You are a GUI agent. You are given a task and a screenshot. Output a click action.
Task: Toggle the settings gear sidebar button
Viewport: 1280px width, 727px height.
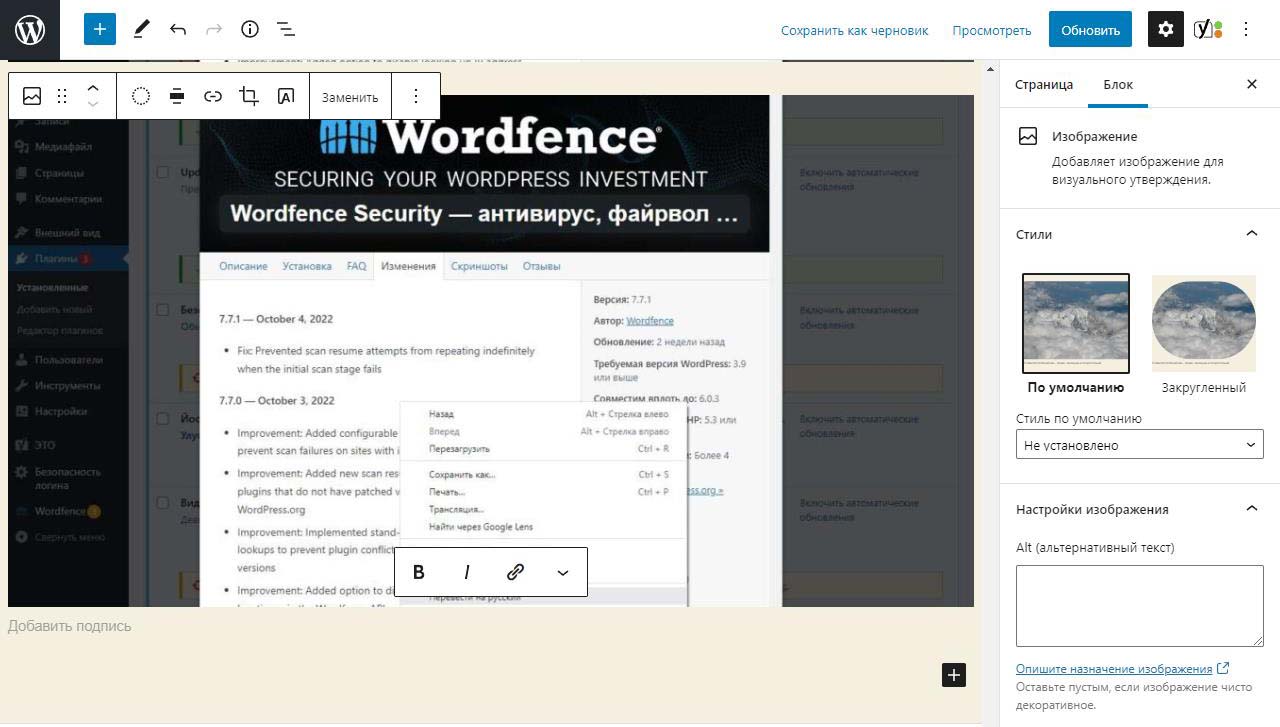[x=1165, y=30]
